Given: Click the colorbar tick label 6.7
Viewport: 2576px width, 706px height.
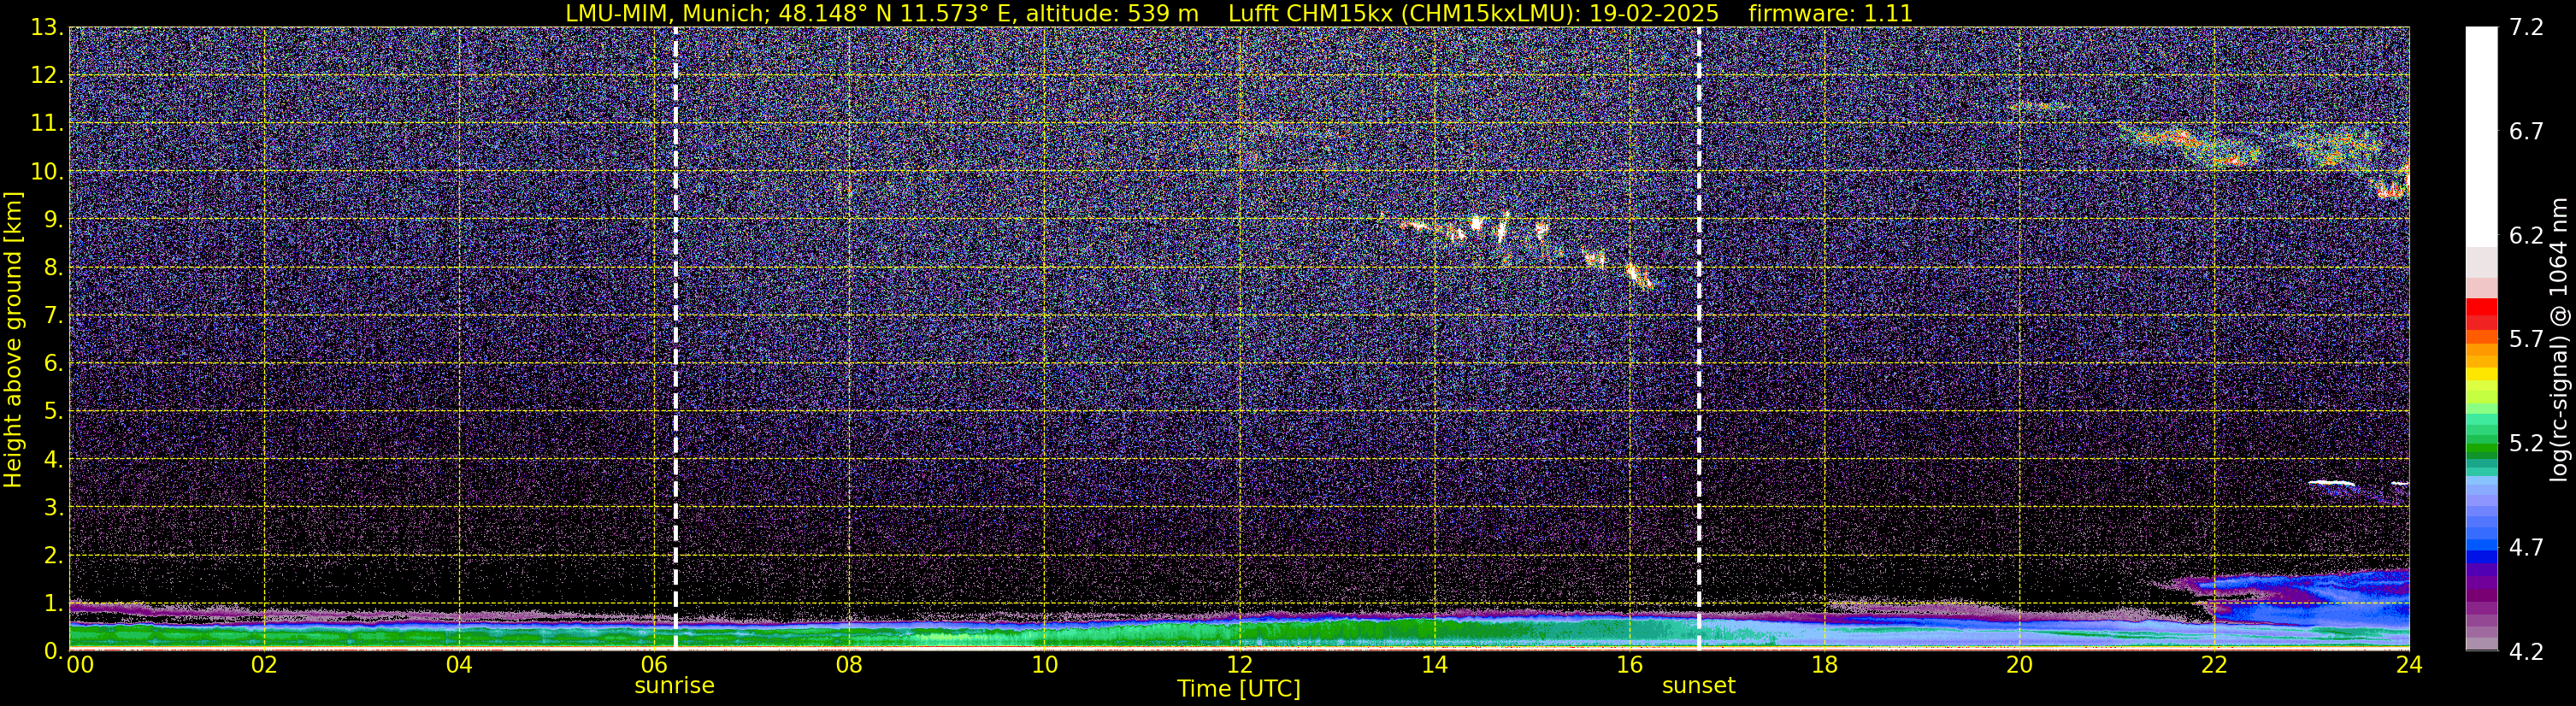Looking at the screenshot, I should 2526,131.
